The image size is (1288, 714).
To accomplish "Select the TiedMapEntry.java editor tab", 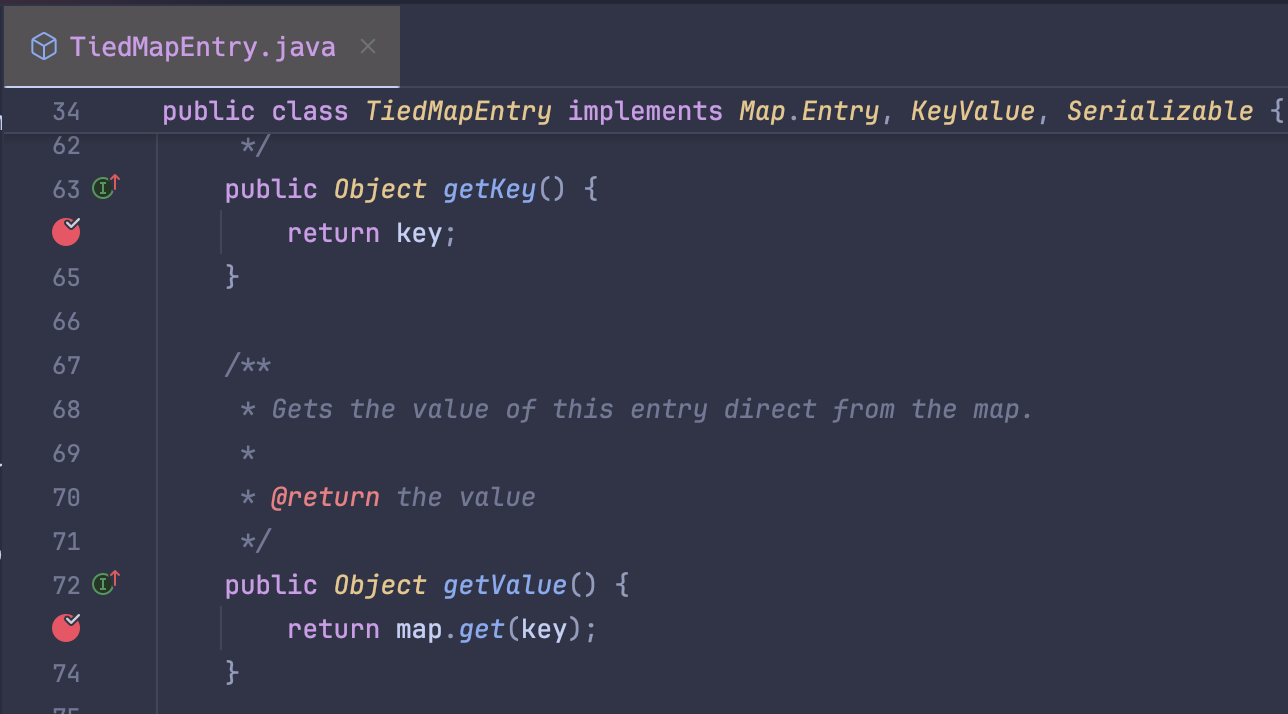I will point(200,45).
